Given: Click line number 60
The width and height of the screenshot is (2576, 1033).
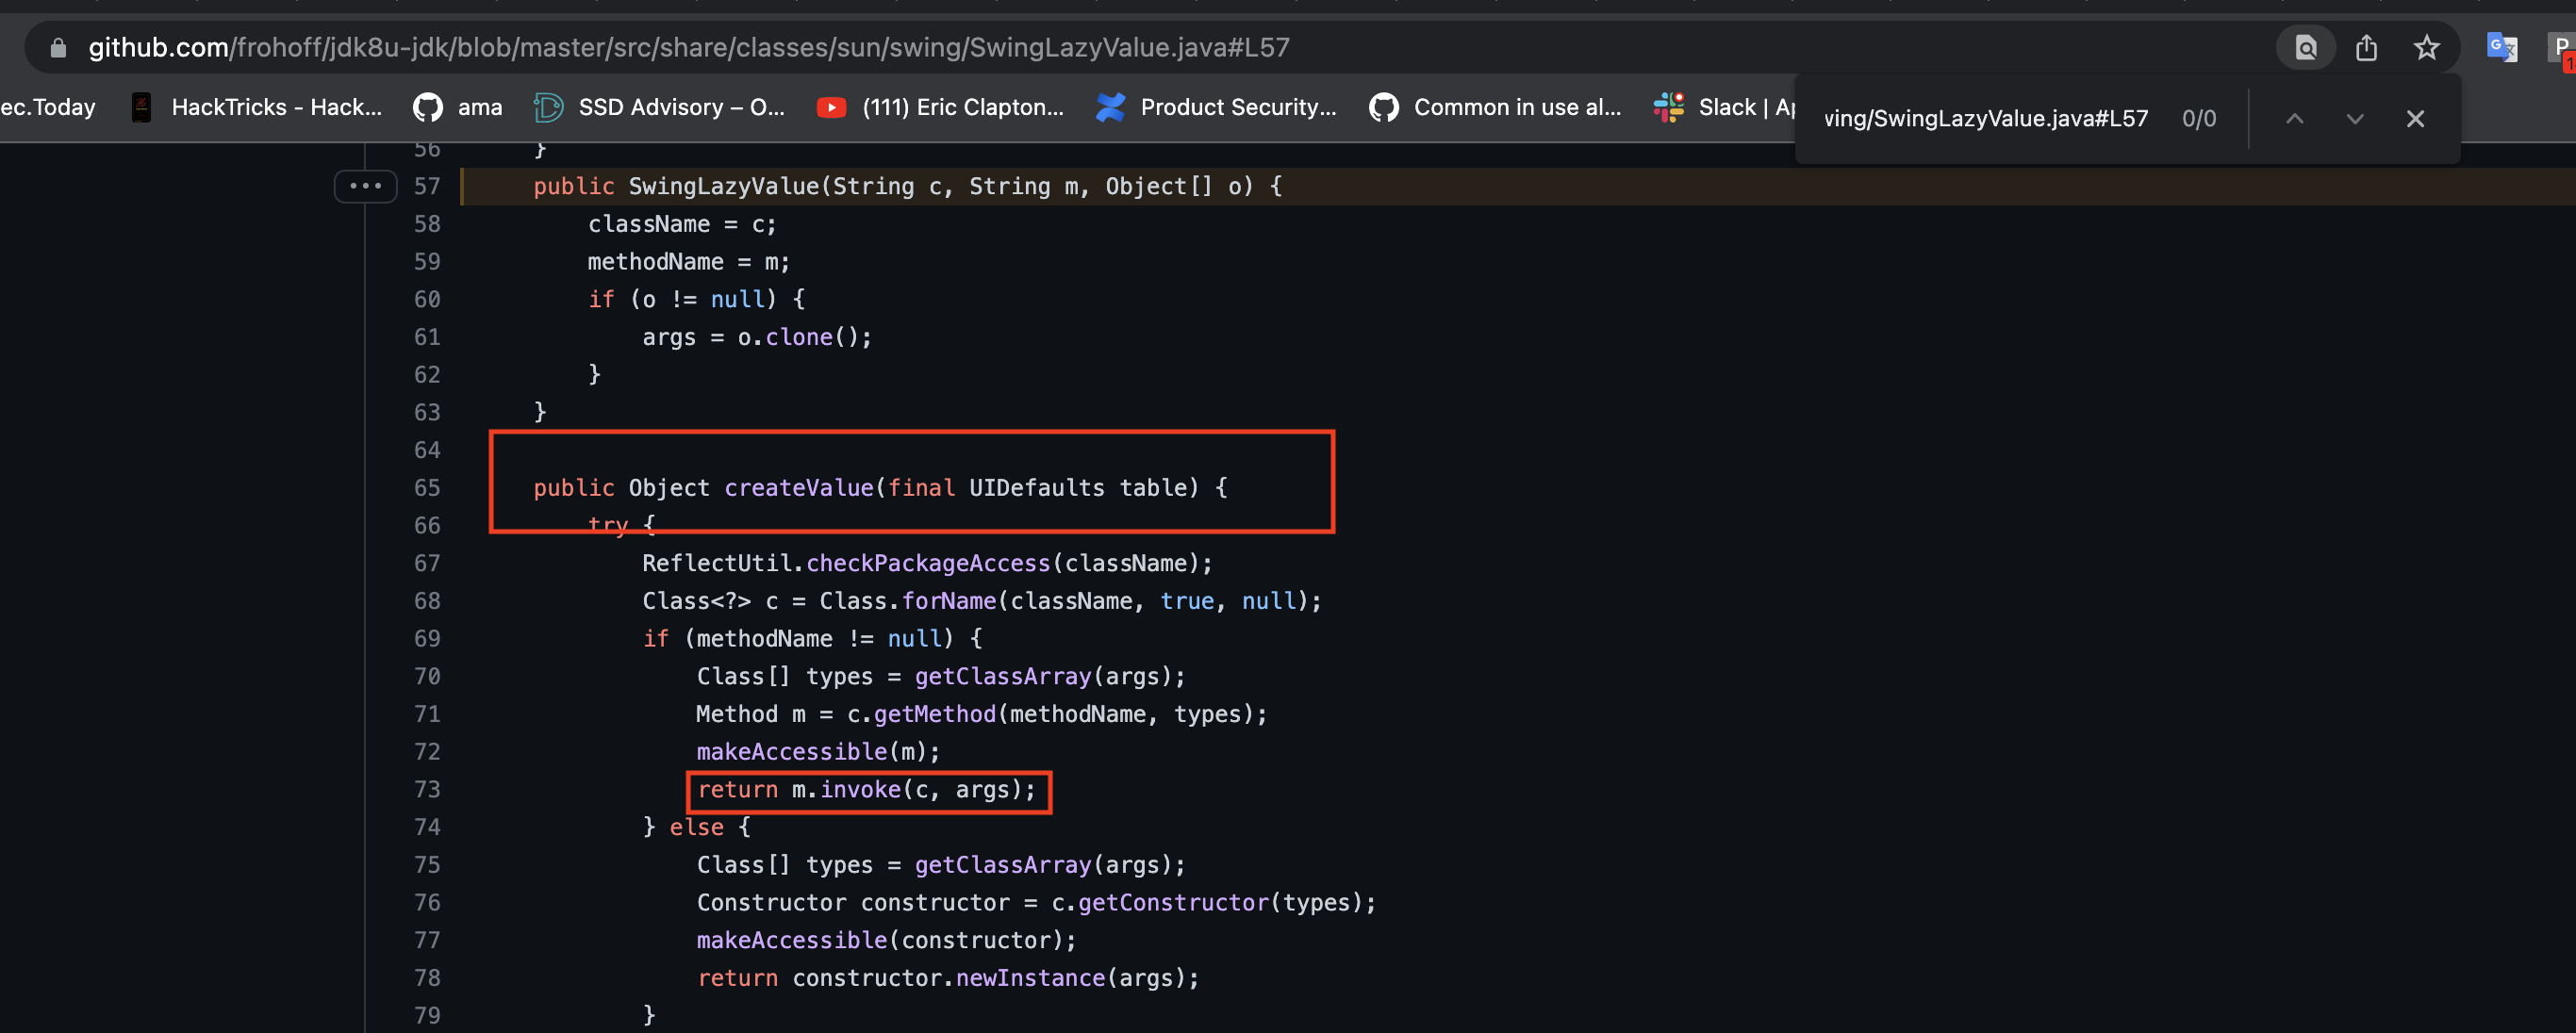Looking at the screenshot, I should [427, 299].
